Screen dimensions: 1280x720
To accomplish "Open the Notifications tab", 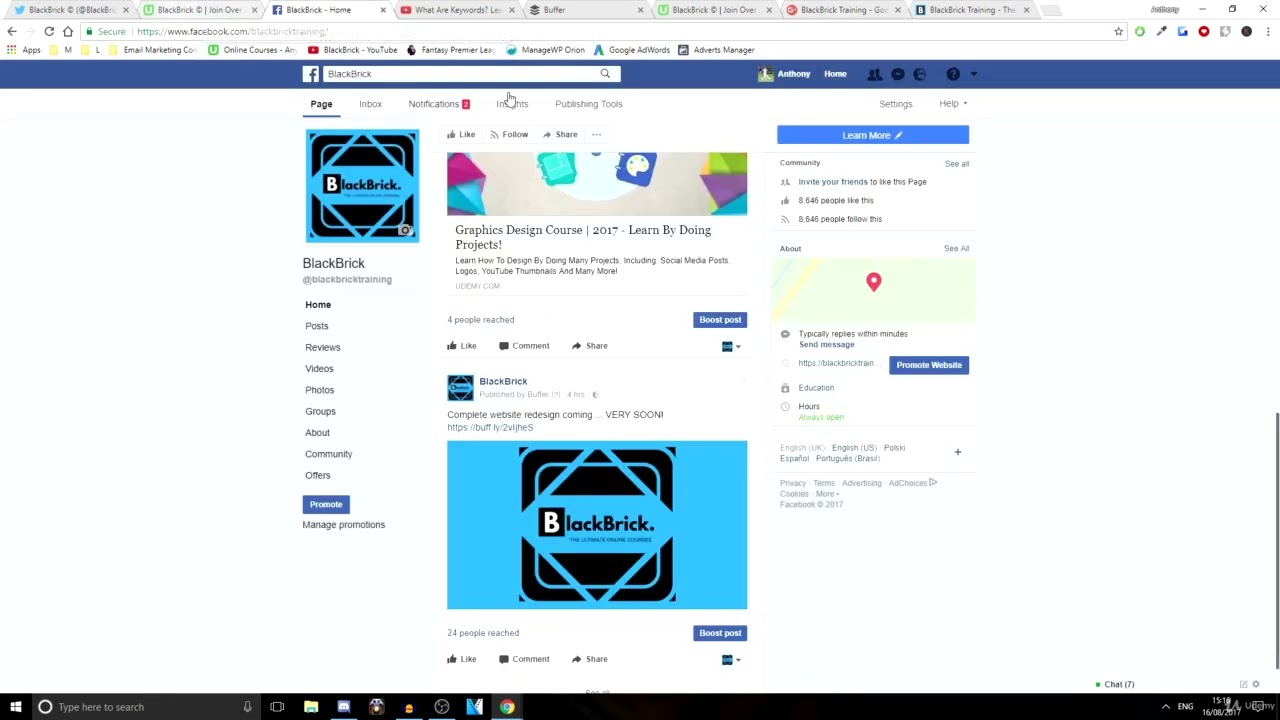I will click(438, 104).
